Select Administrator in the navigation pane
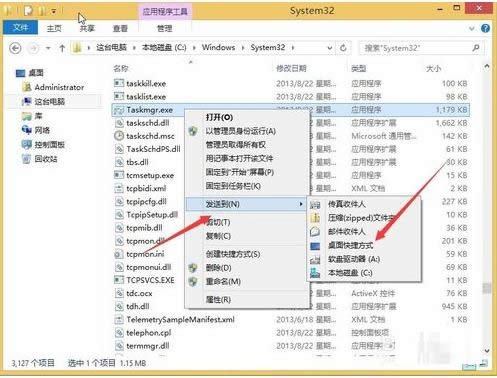Viewport: 497px width, 378px height. pos(59,87)
